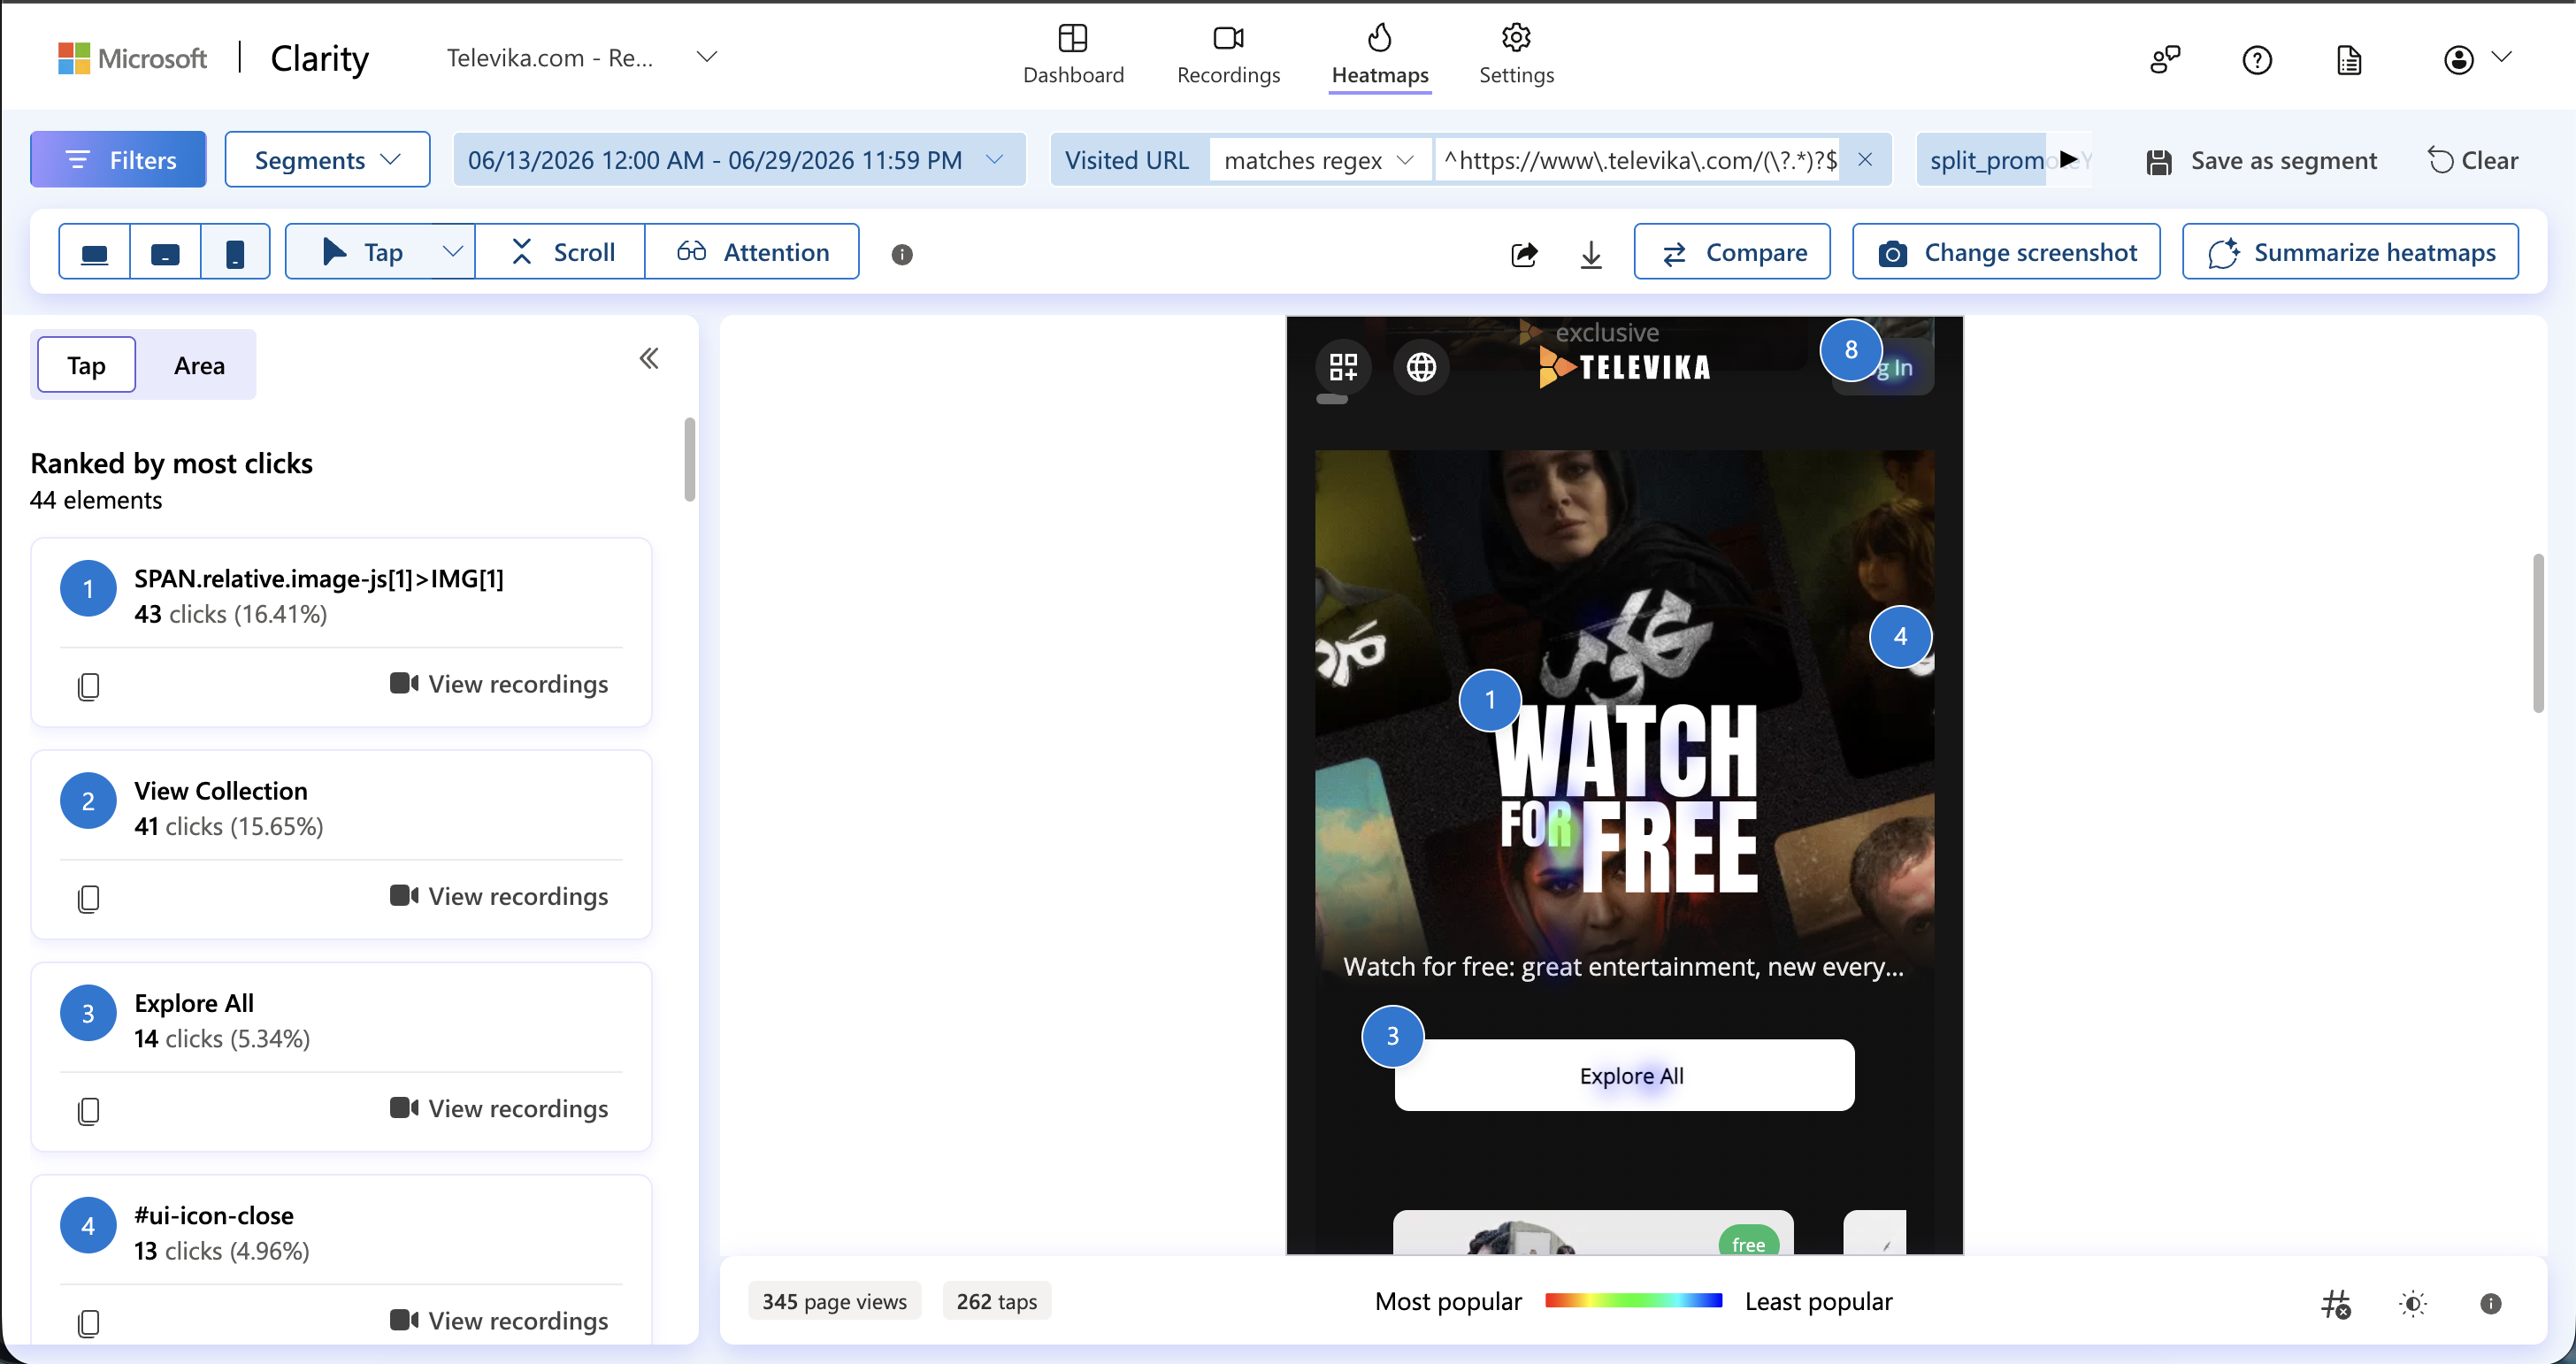This screenshot has height=1364, width=2576.
Task: Click the Compare button
Action: coord(1732,252)
